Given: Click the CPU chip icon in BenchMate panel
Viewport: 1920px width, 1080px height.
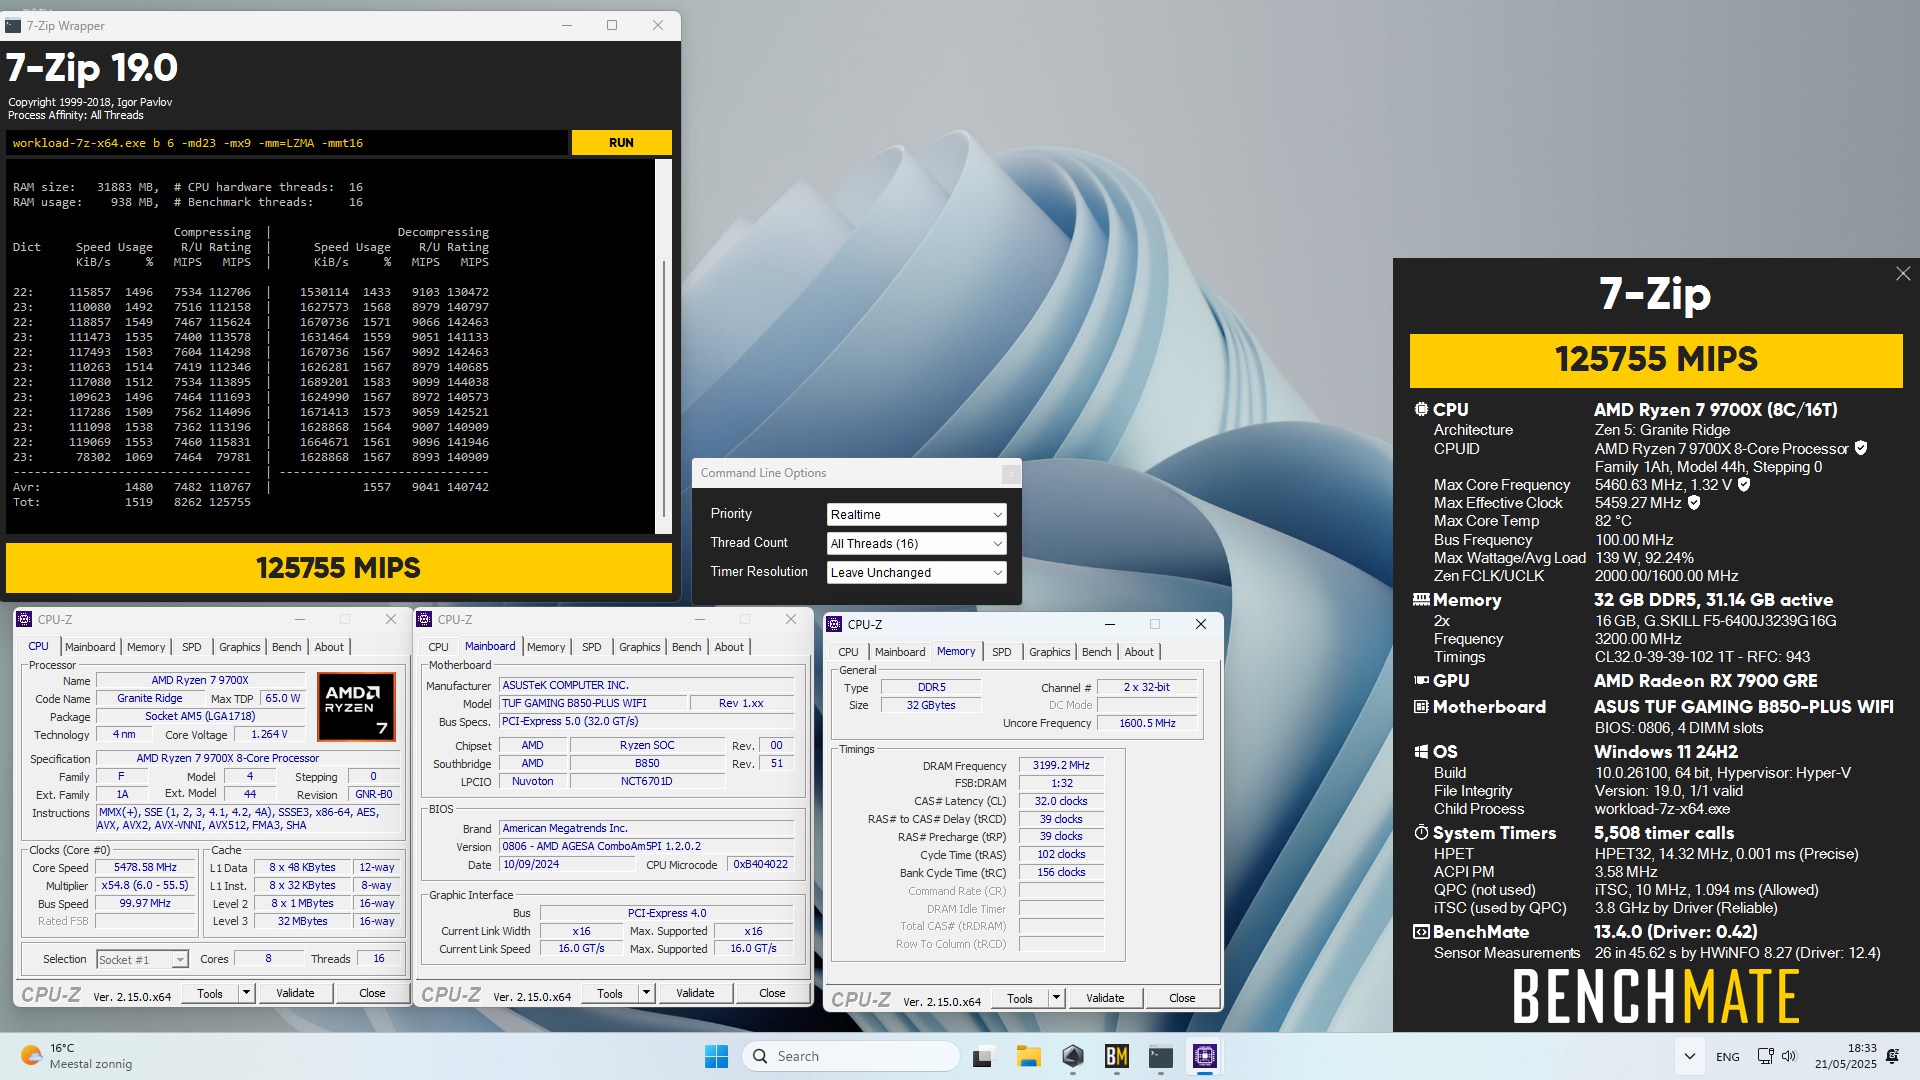Looking at the screenshot, I should click(1421, 409).
